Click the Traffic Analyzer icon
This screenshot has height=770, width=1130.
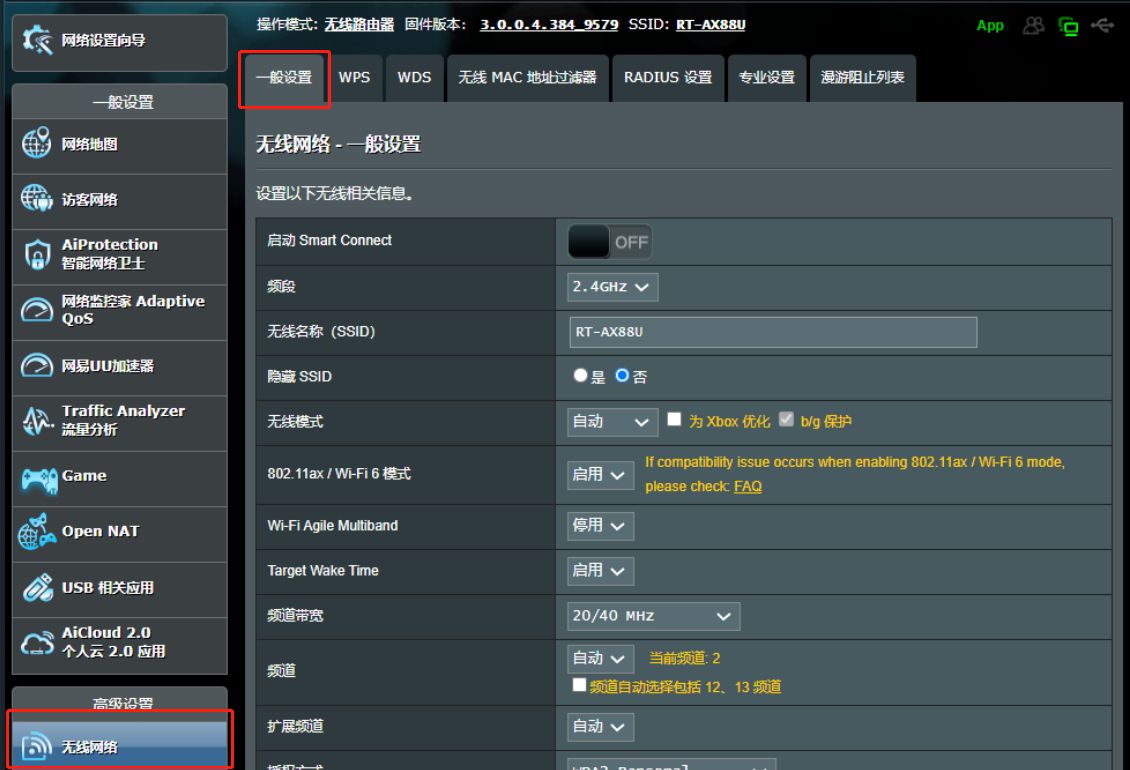[x=37, y=421]
